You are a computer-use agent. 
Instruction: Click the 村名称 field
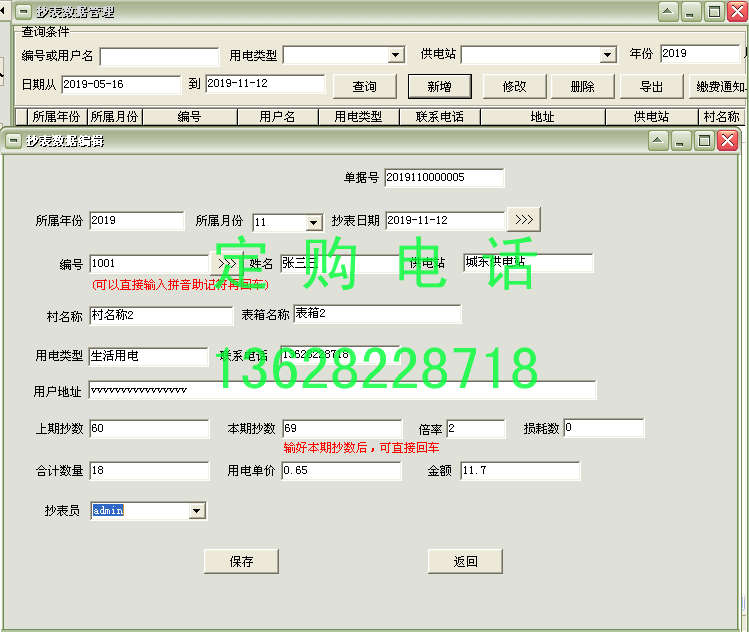tap(161, 316)
